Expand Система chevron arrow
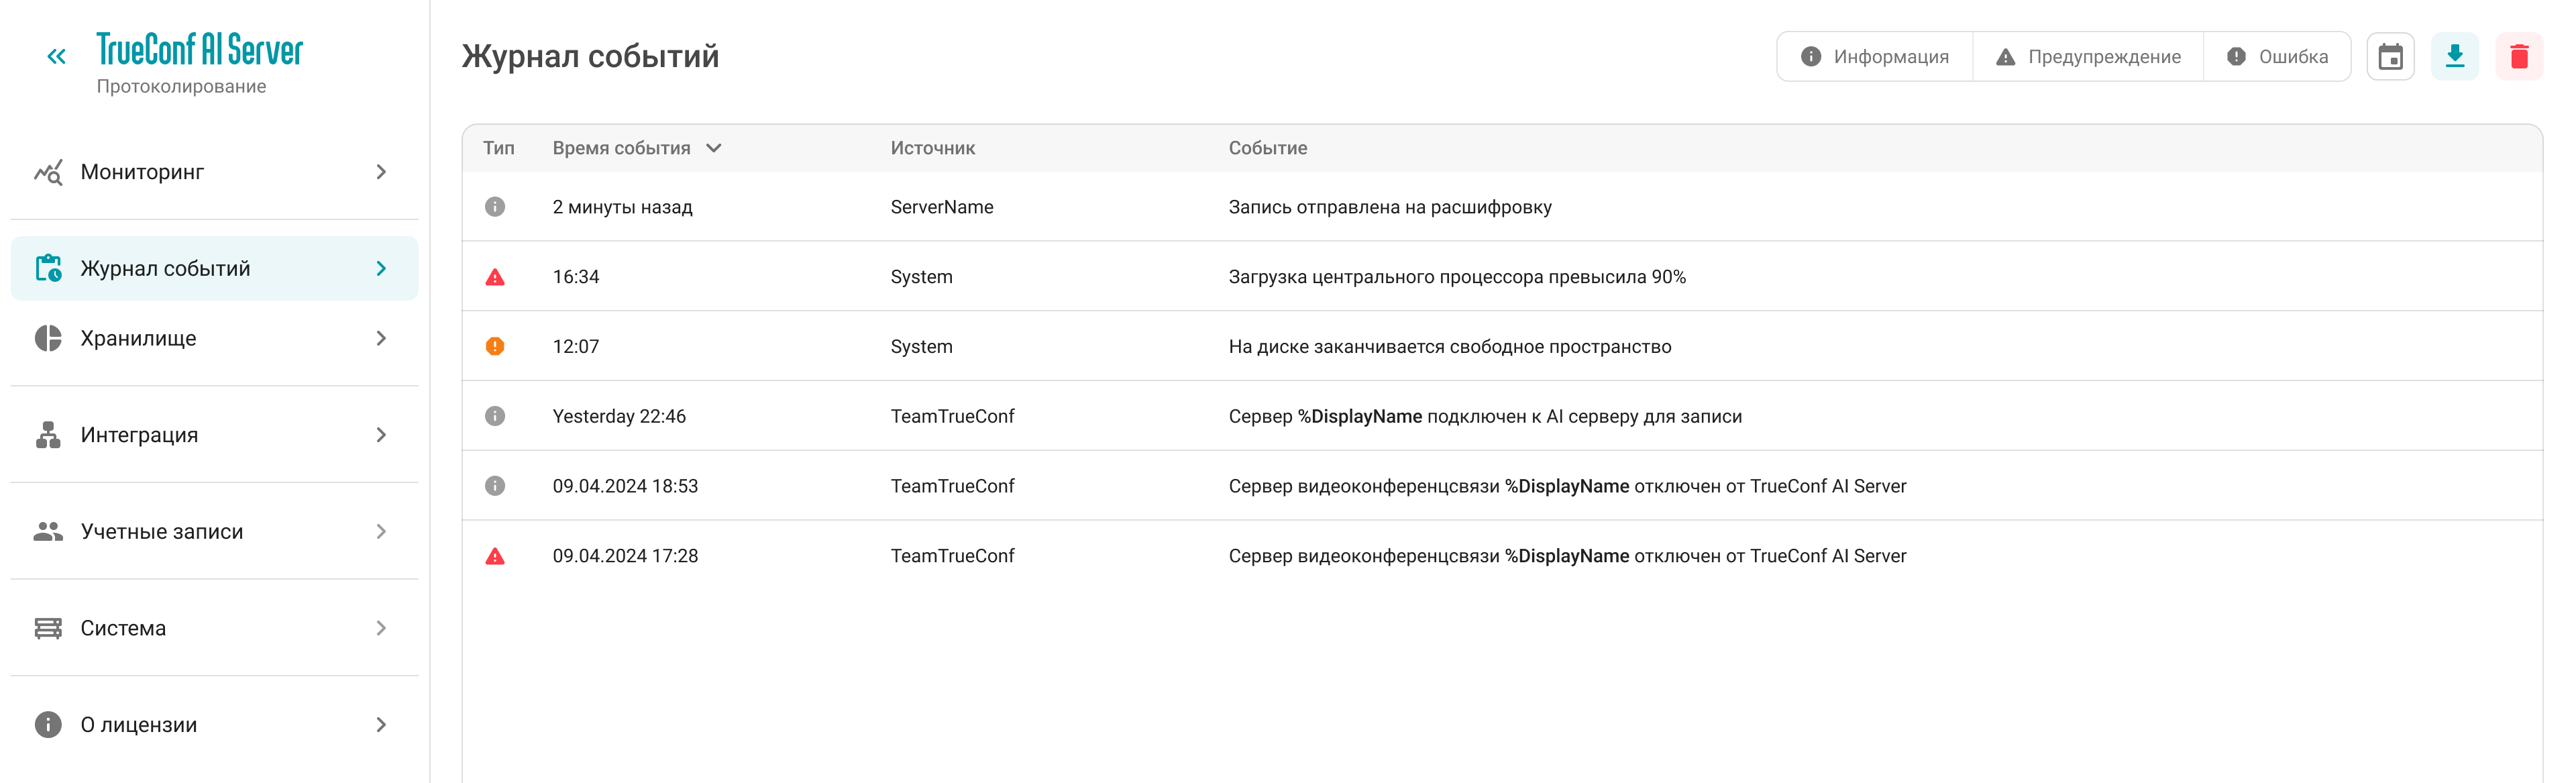Screen dimensions: 2576x783 (x=381, y=628)
